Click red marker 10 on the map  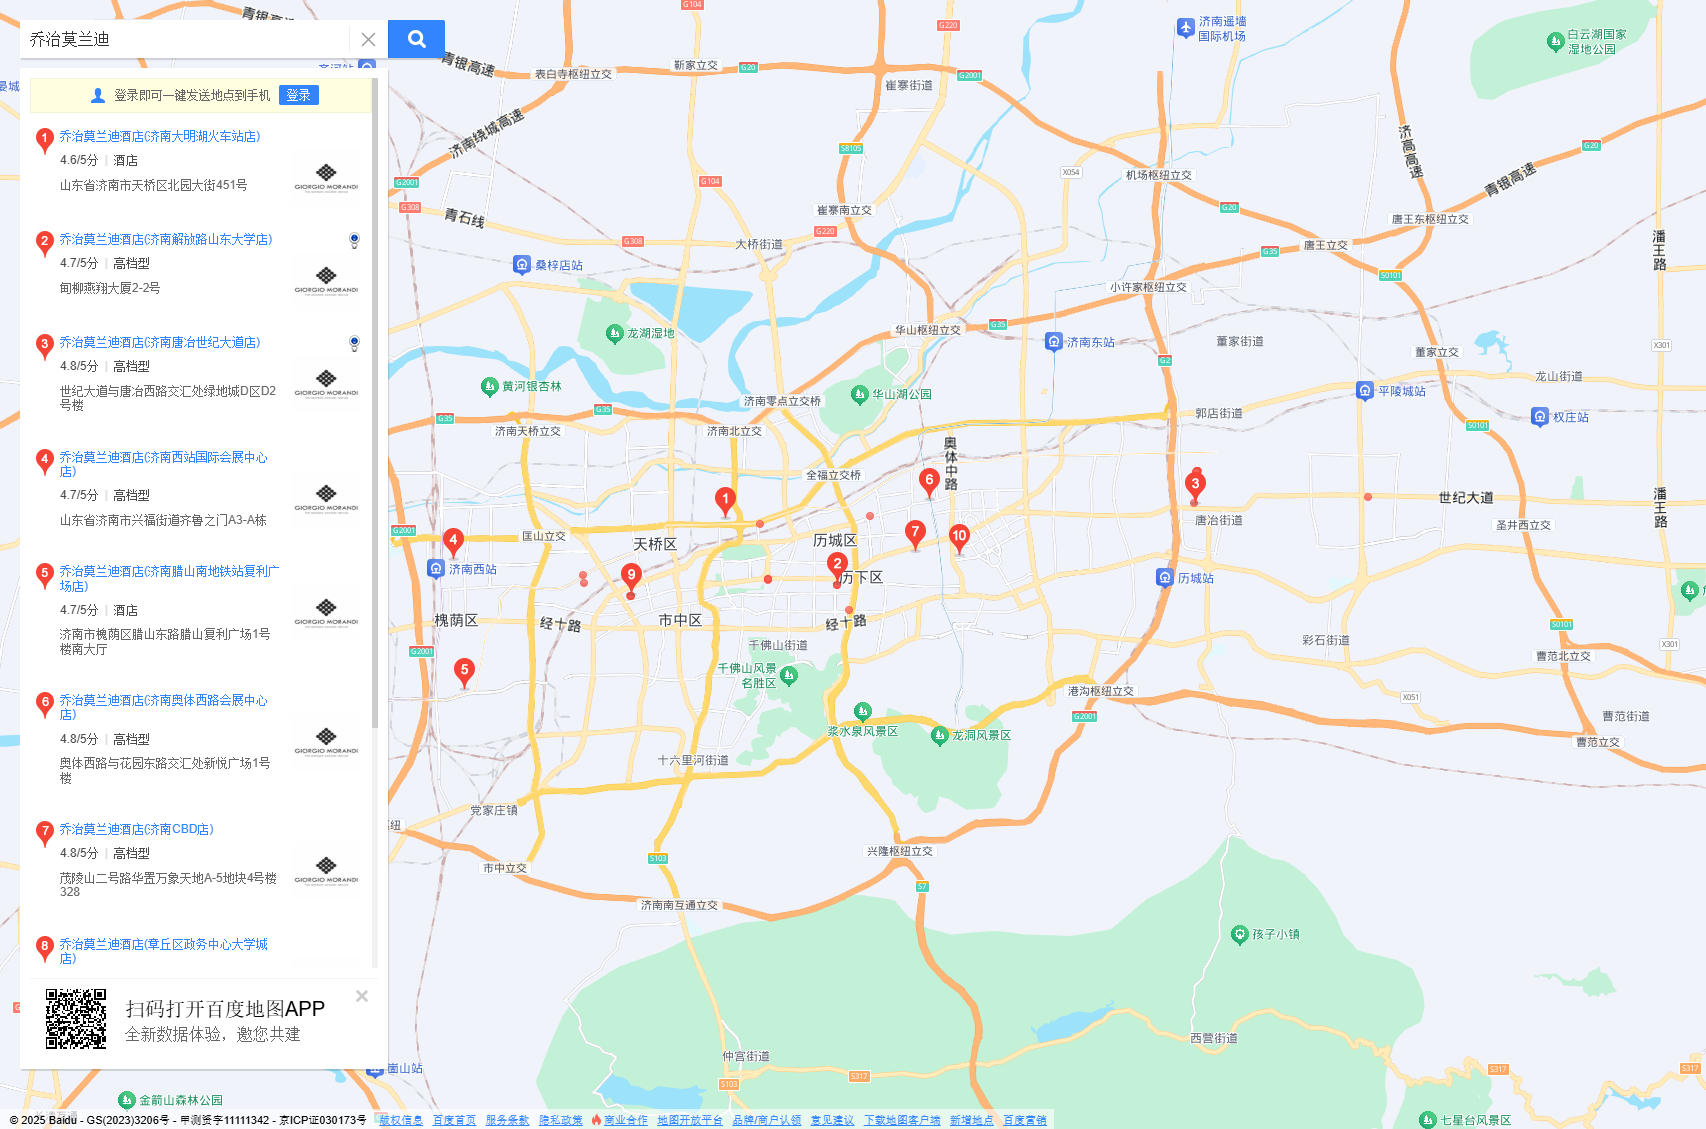[959, 538]
